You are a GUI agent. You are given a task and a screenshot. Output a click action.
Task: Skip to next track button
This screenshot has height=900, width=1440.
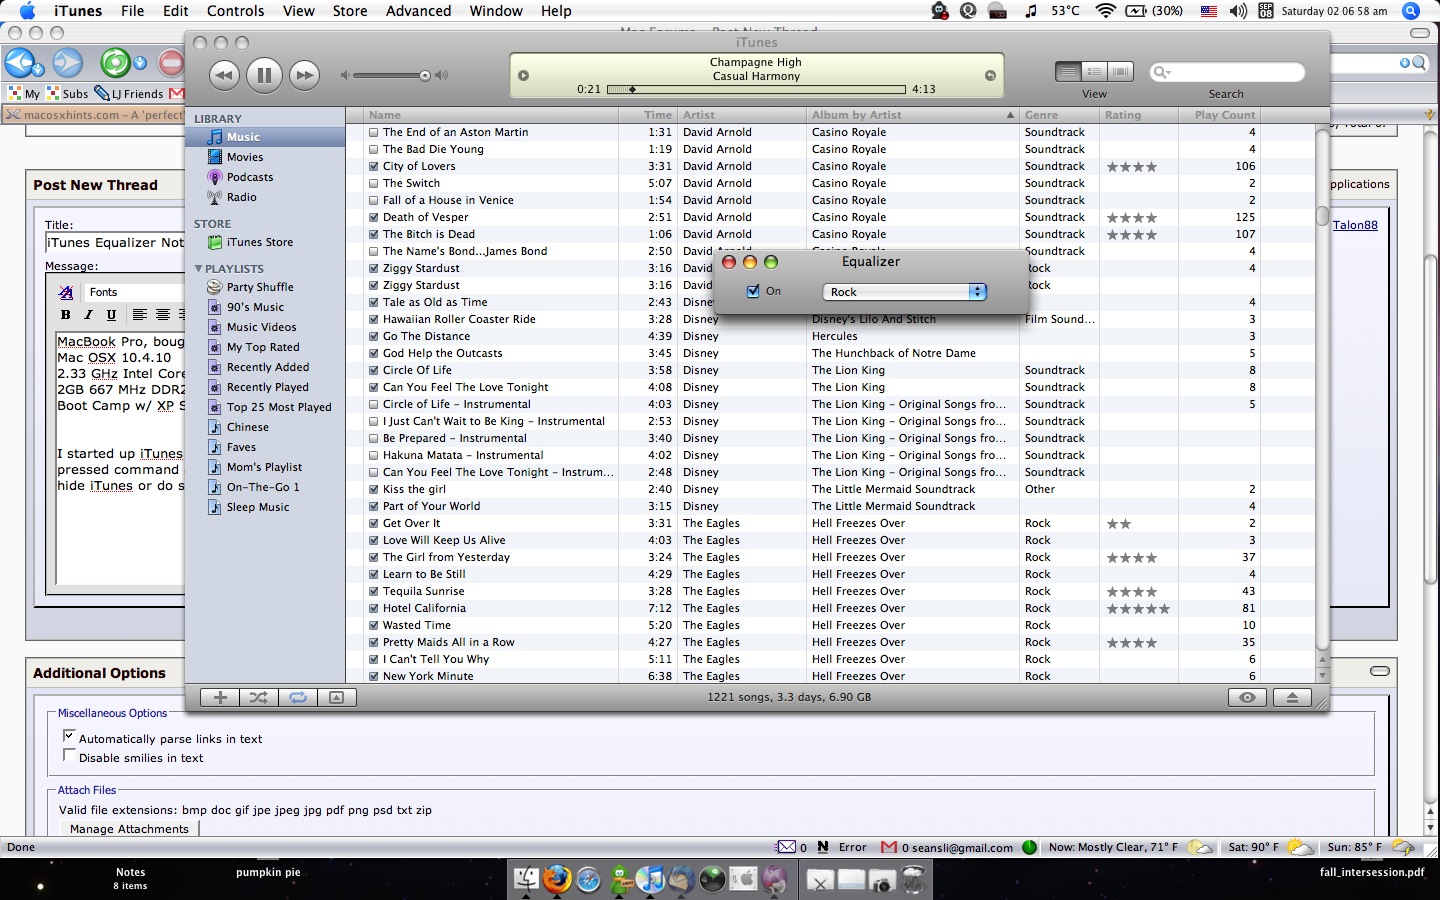tap(304, 75)
